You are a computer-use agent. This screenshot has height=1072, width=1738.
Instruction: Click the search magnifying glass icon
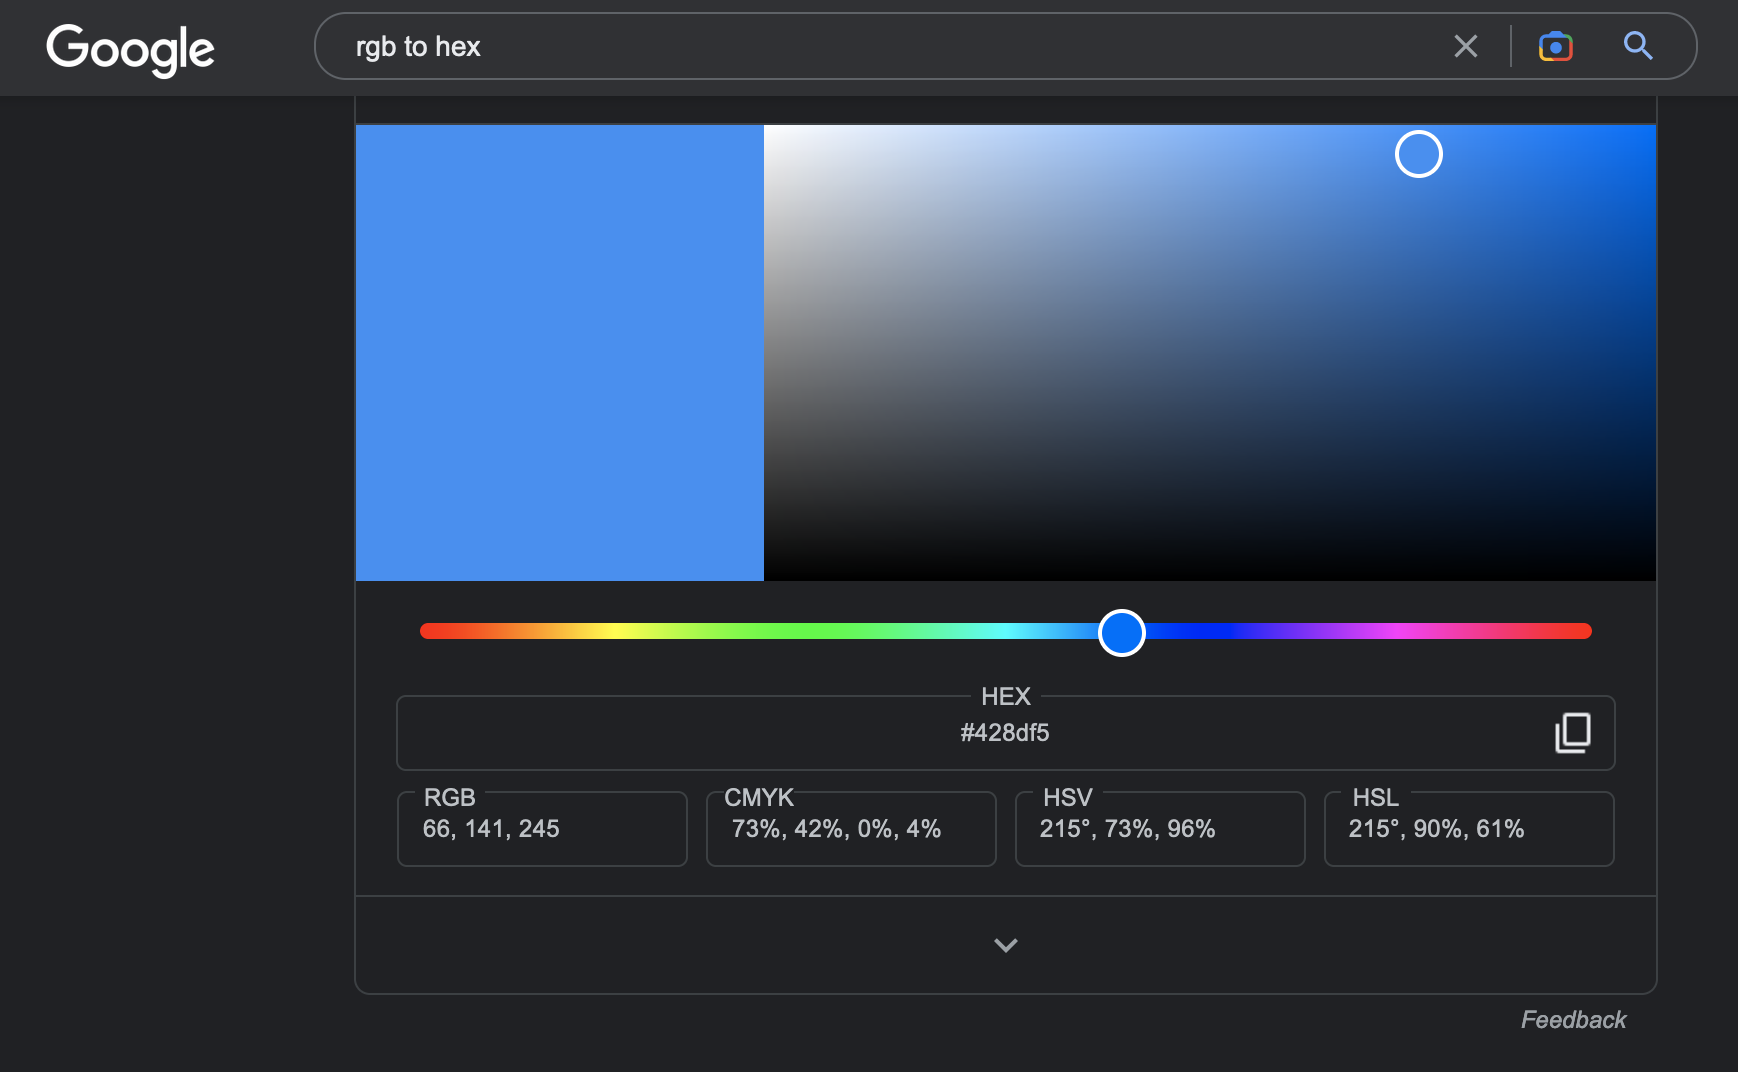(1638, 46)
